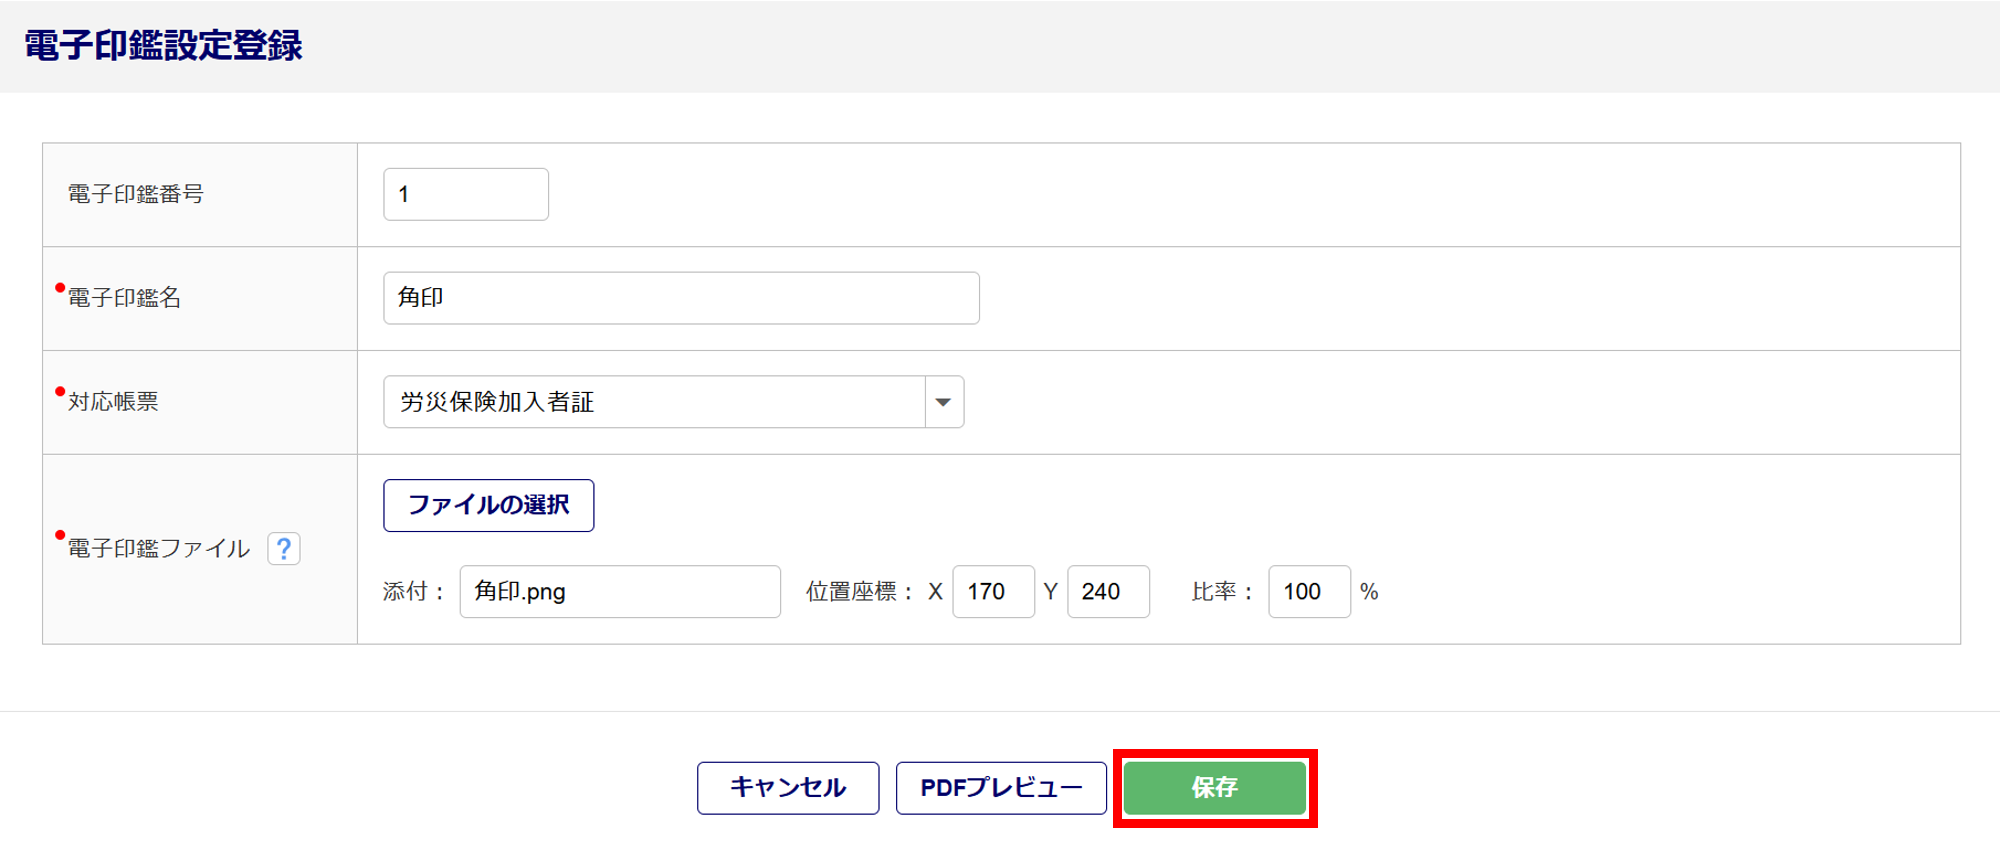Click the 電子印鑑設定登録 page heading

[x=163, y=46]
